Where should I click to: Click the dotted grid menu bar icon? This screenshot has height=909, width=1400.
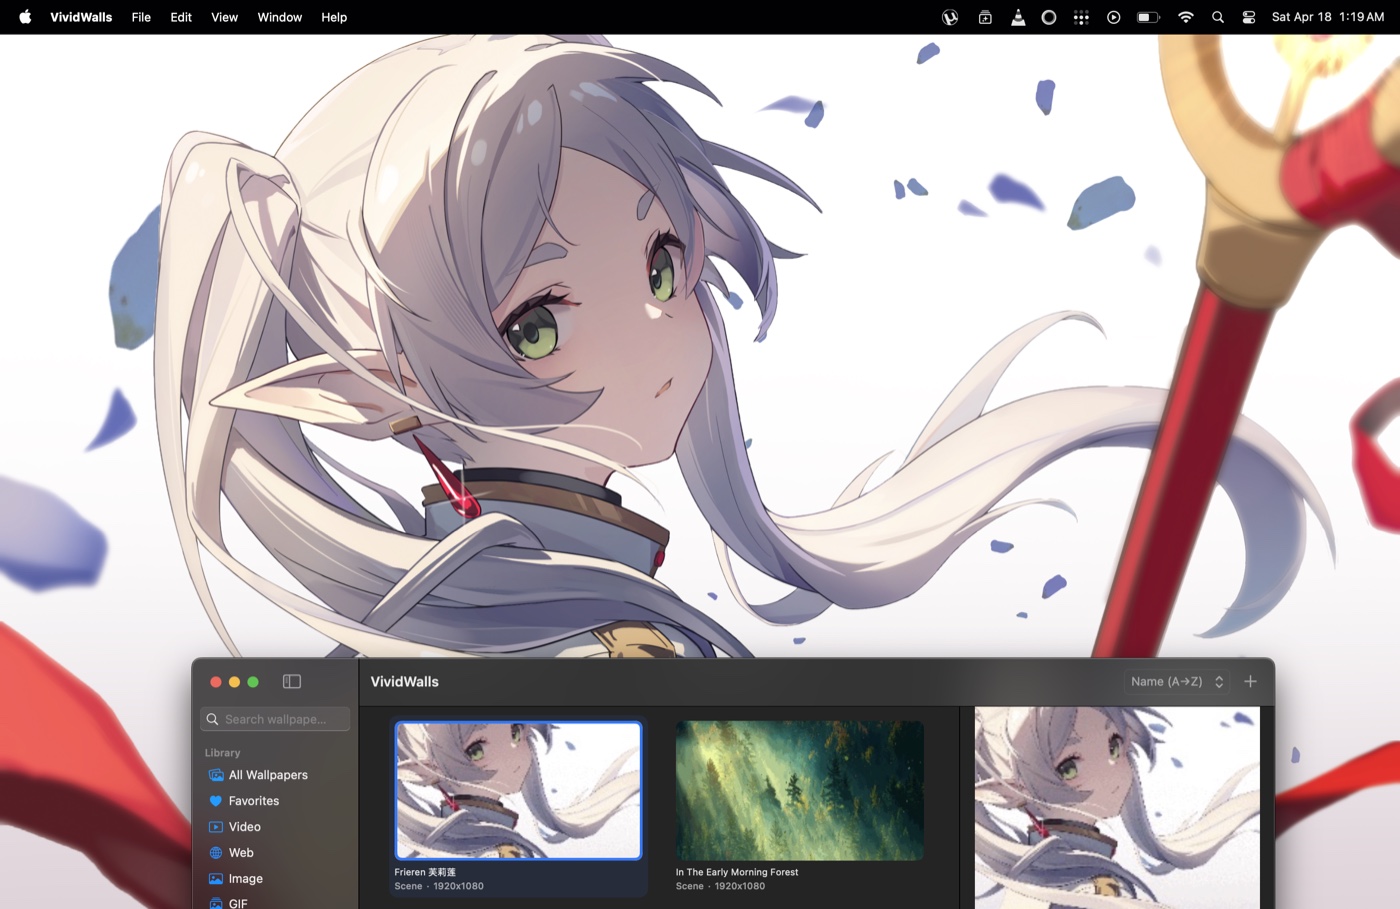(1081, 17)
